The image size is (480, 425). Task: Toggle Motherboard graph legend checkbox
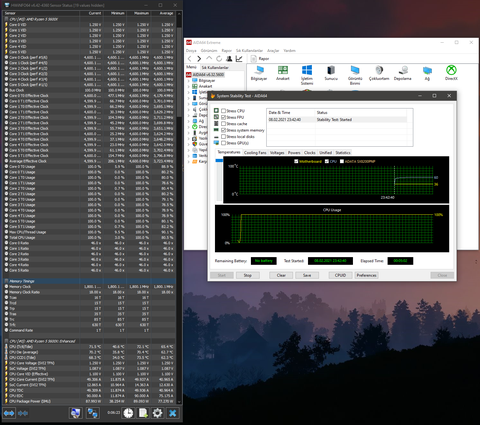[x=296, y=161]
